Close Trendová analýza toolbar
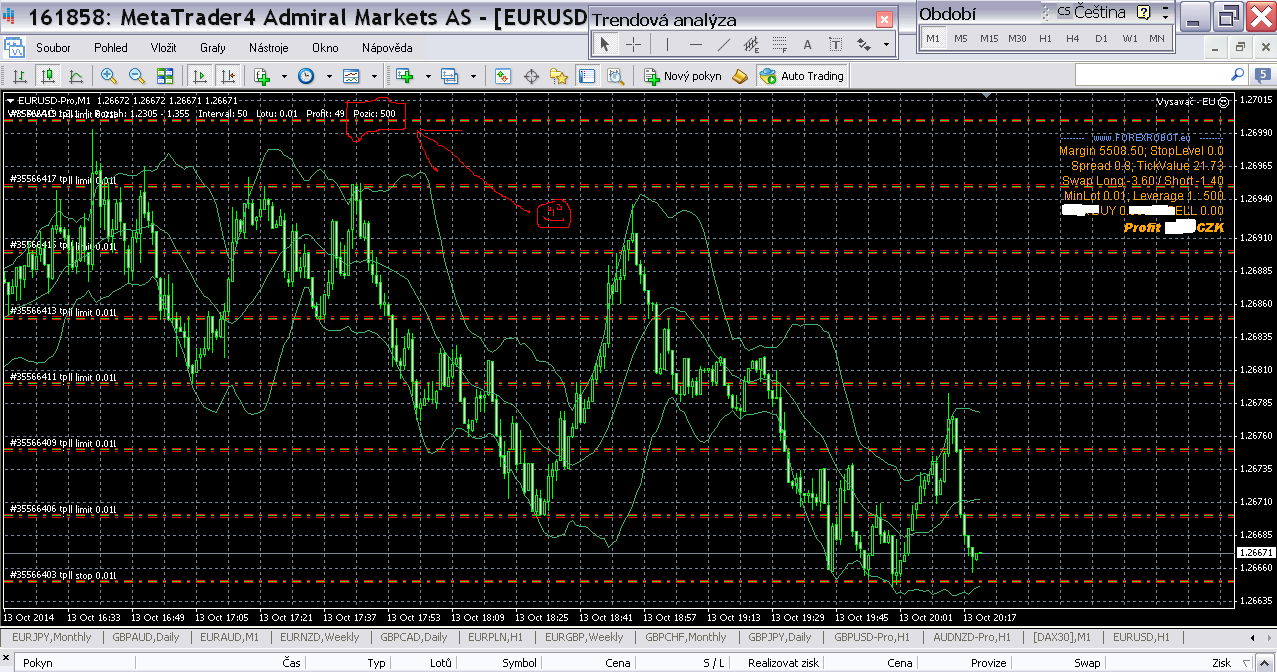 [x=884, y=19]
